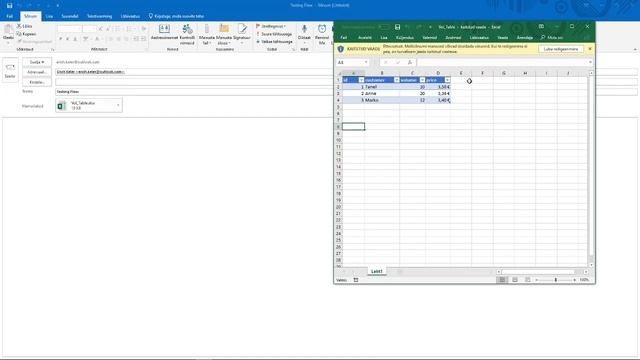
Task: Click column F header in Excel
Action: point(482,73)
